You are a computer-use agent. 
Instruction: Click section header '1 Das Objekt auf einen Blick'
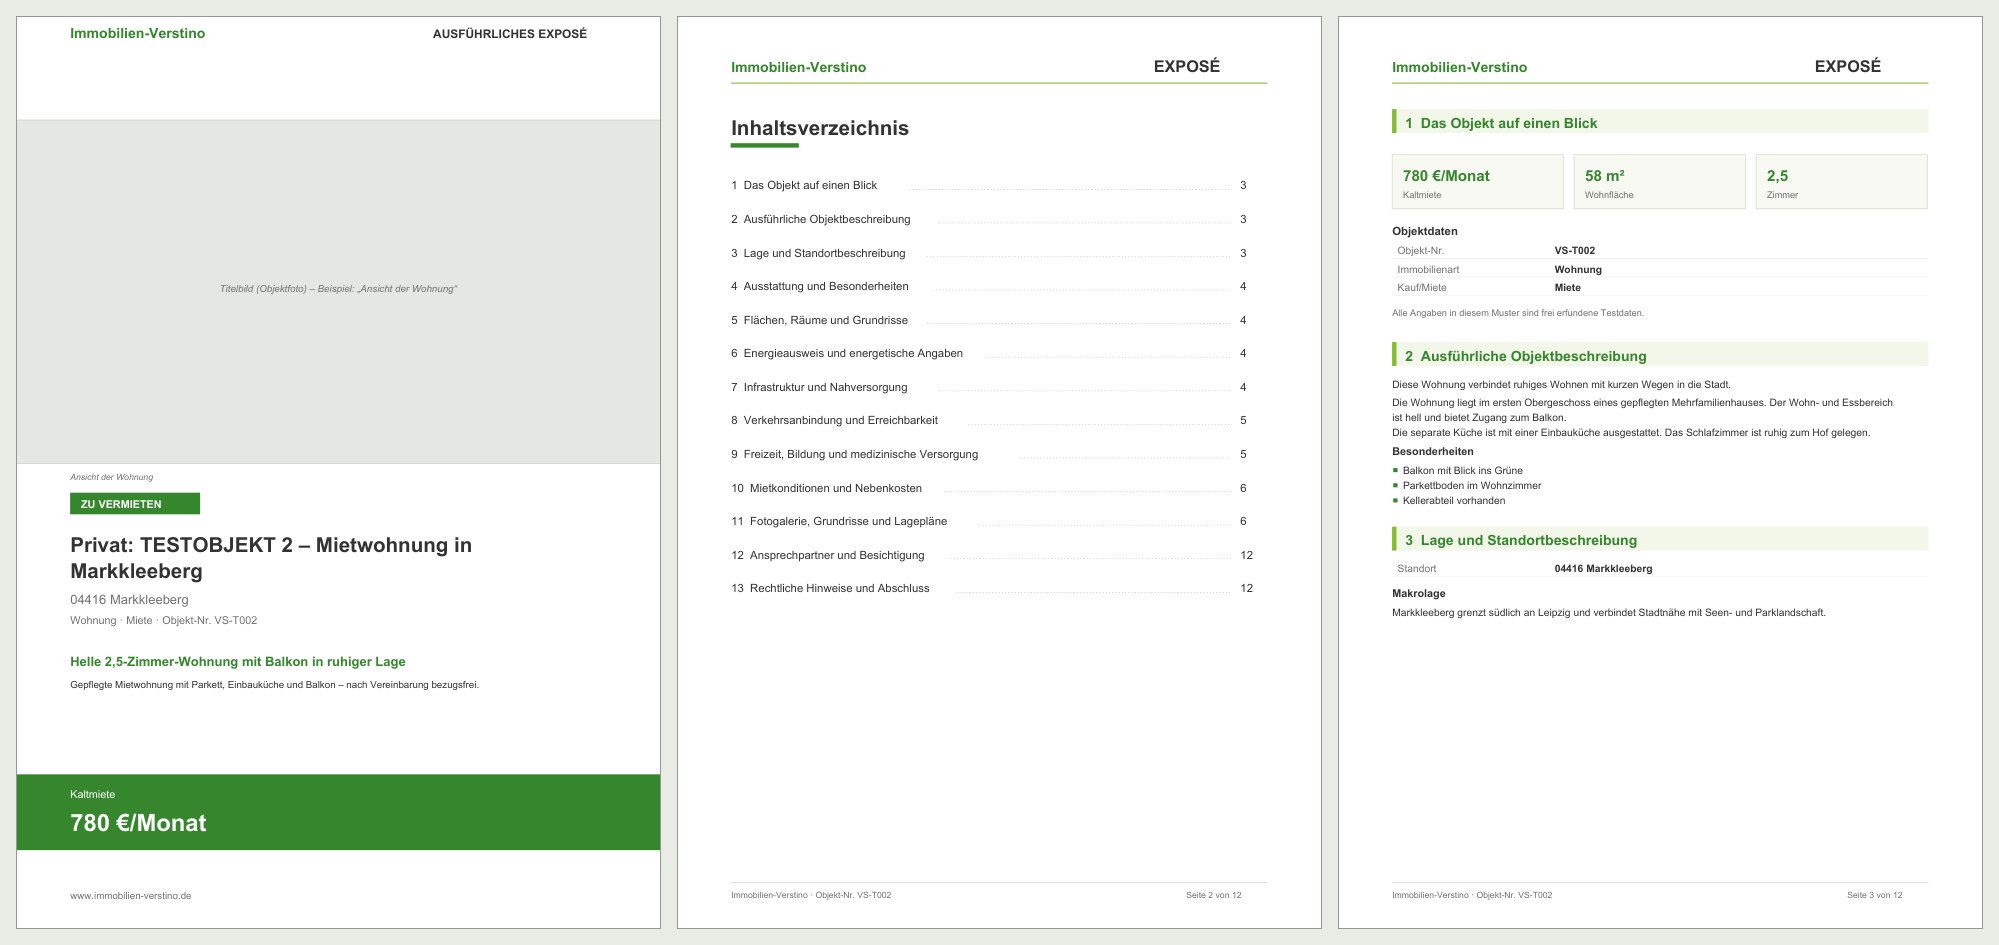(1660, 122)
